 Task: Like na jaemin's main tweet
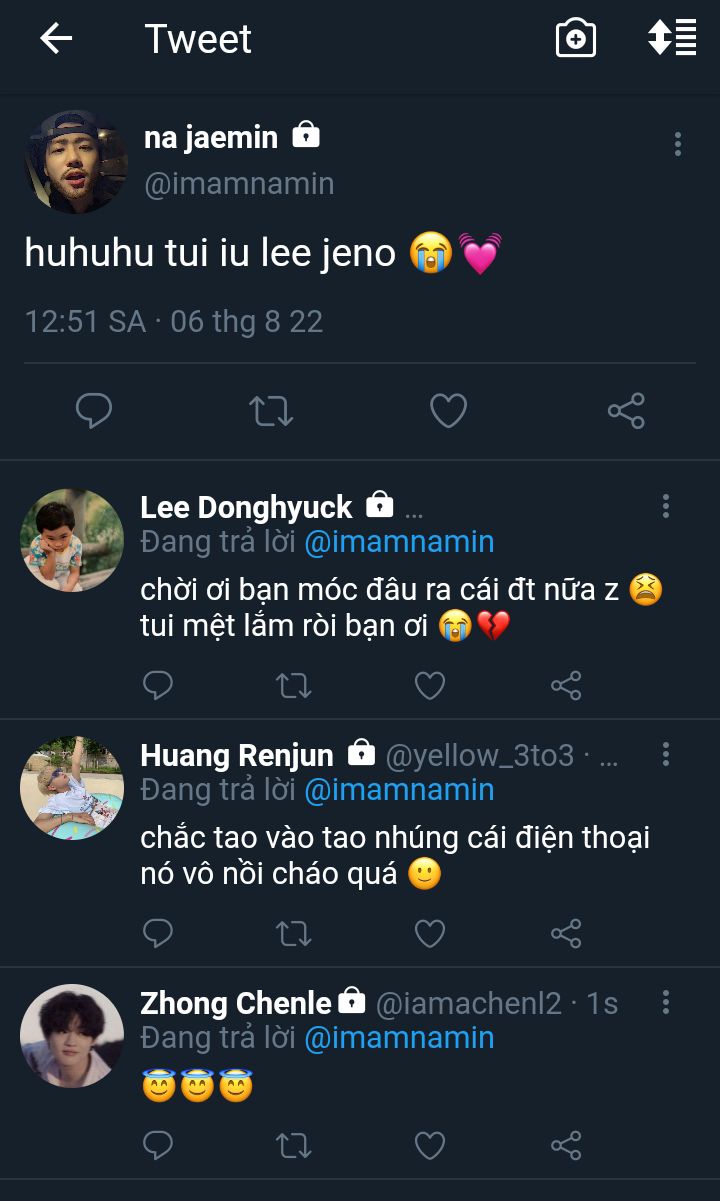(x=448, y=411)
